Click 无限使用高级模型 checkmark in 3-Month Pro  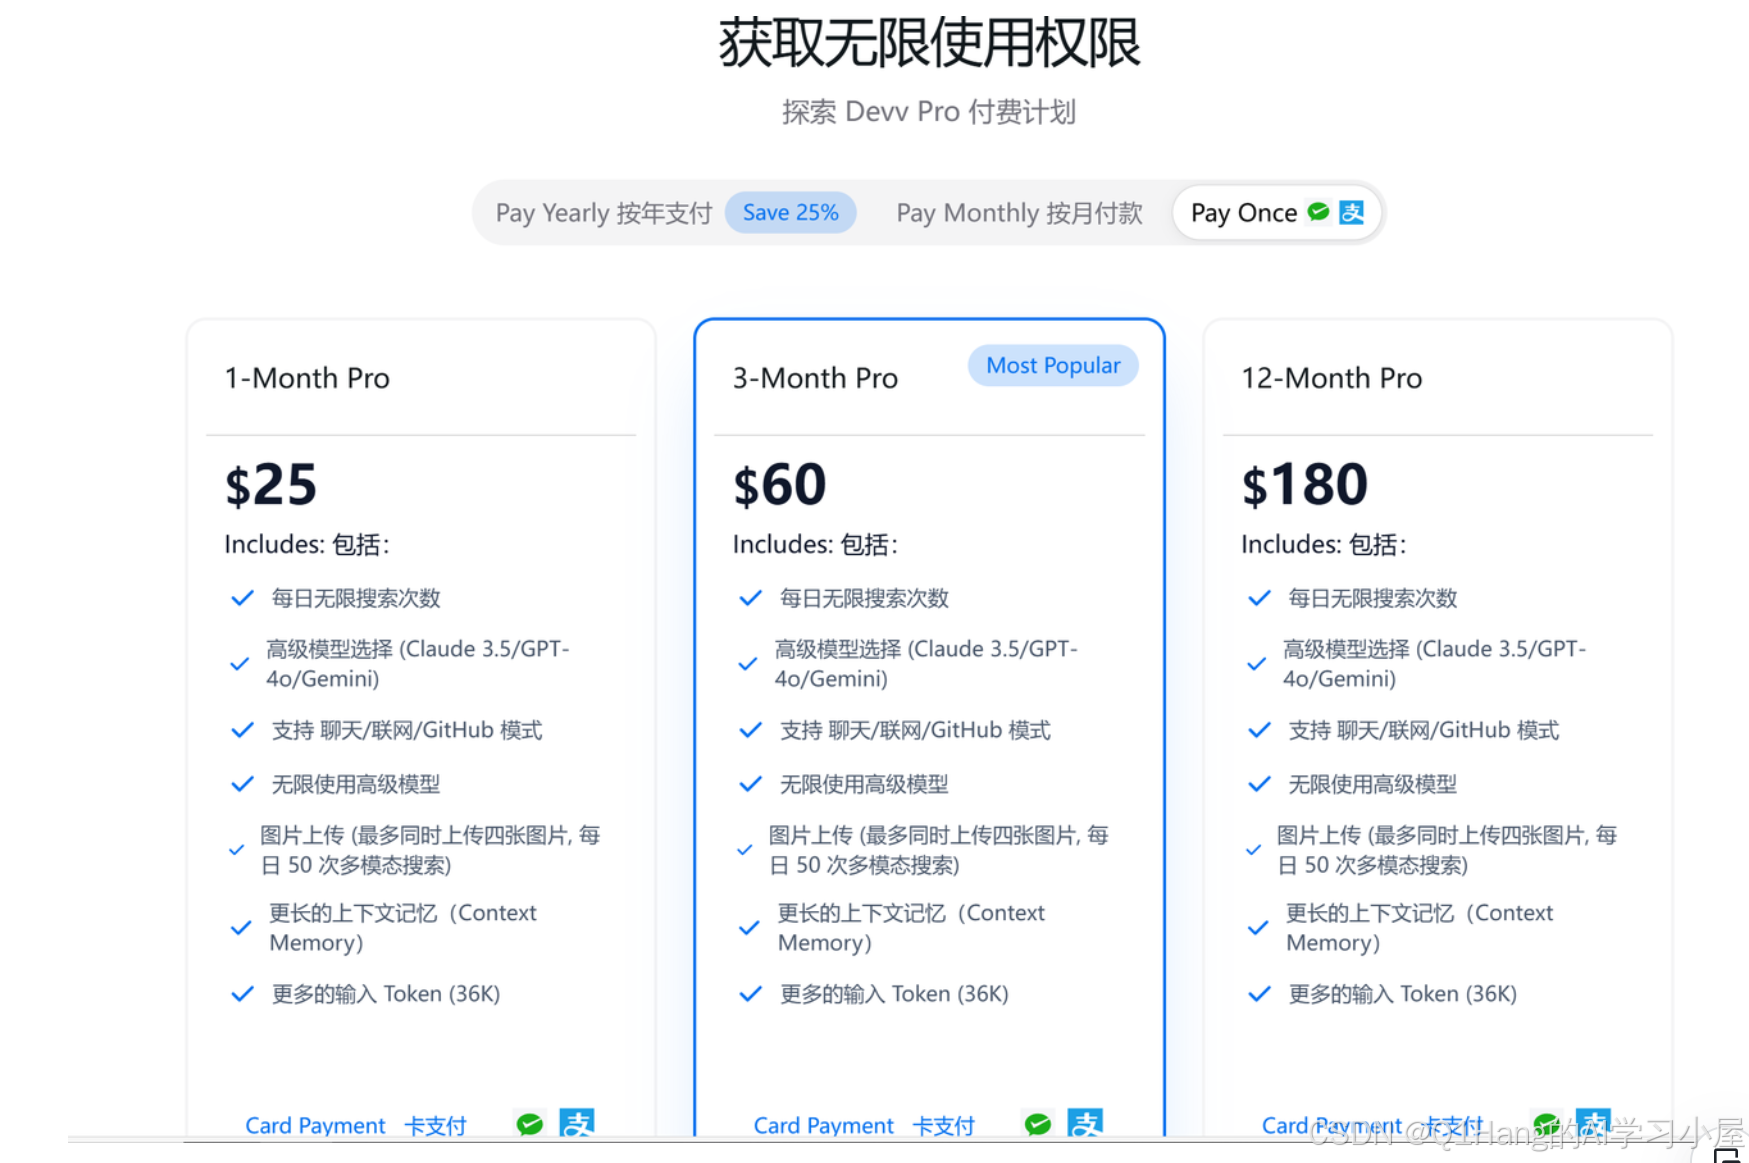tap(750, 784)
